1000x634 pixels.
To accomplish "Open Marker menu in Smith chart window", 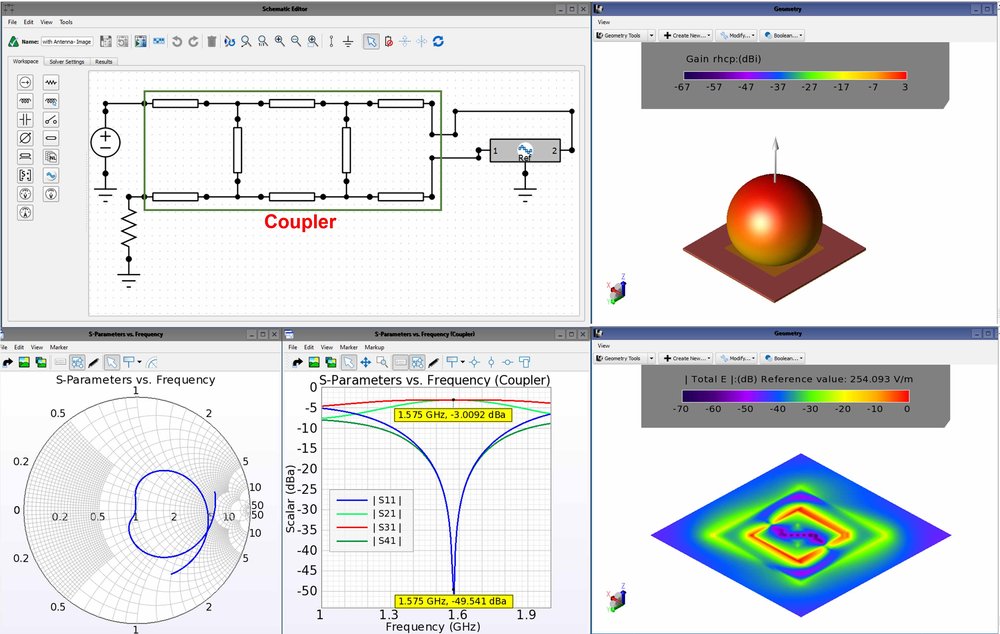I will tap(59, 348).
